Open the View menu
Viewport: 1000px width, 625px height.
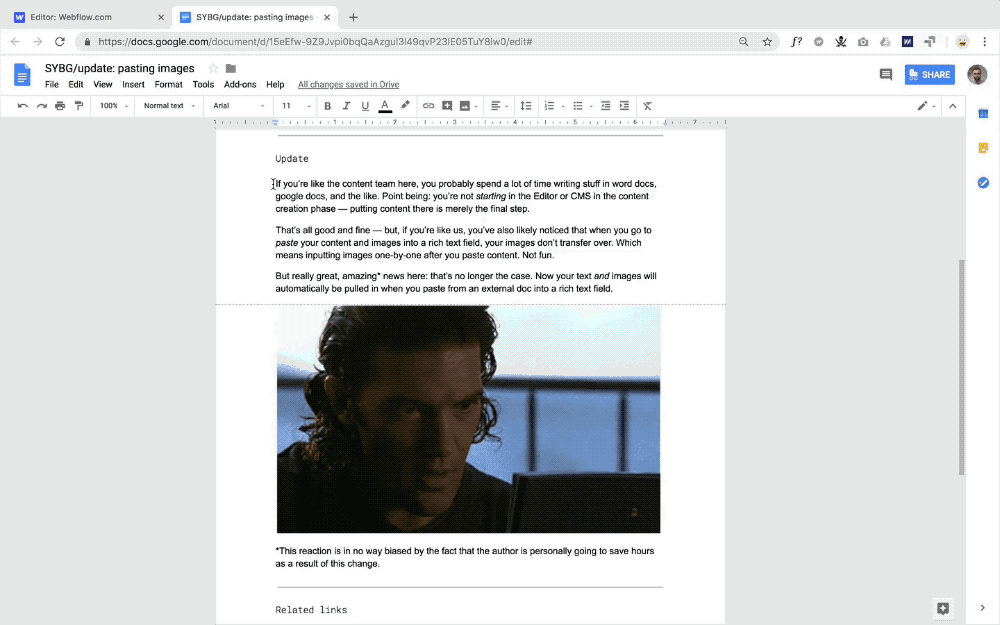103,84
